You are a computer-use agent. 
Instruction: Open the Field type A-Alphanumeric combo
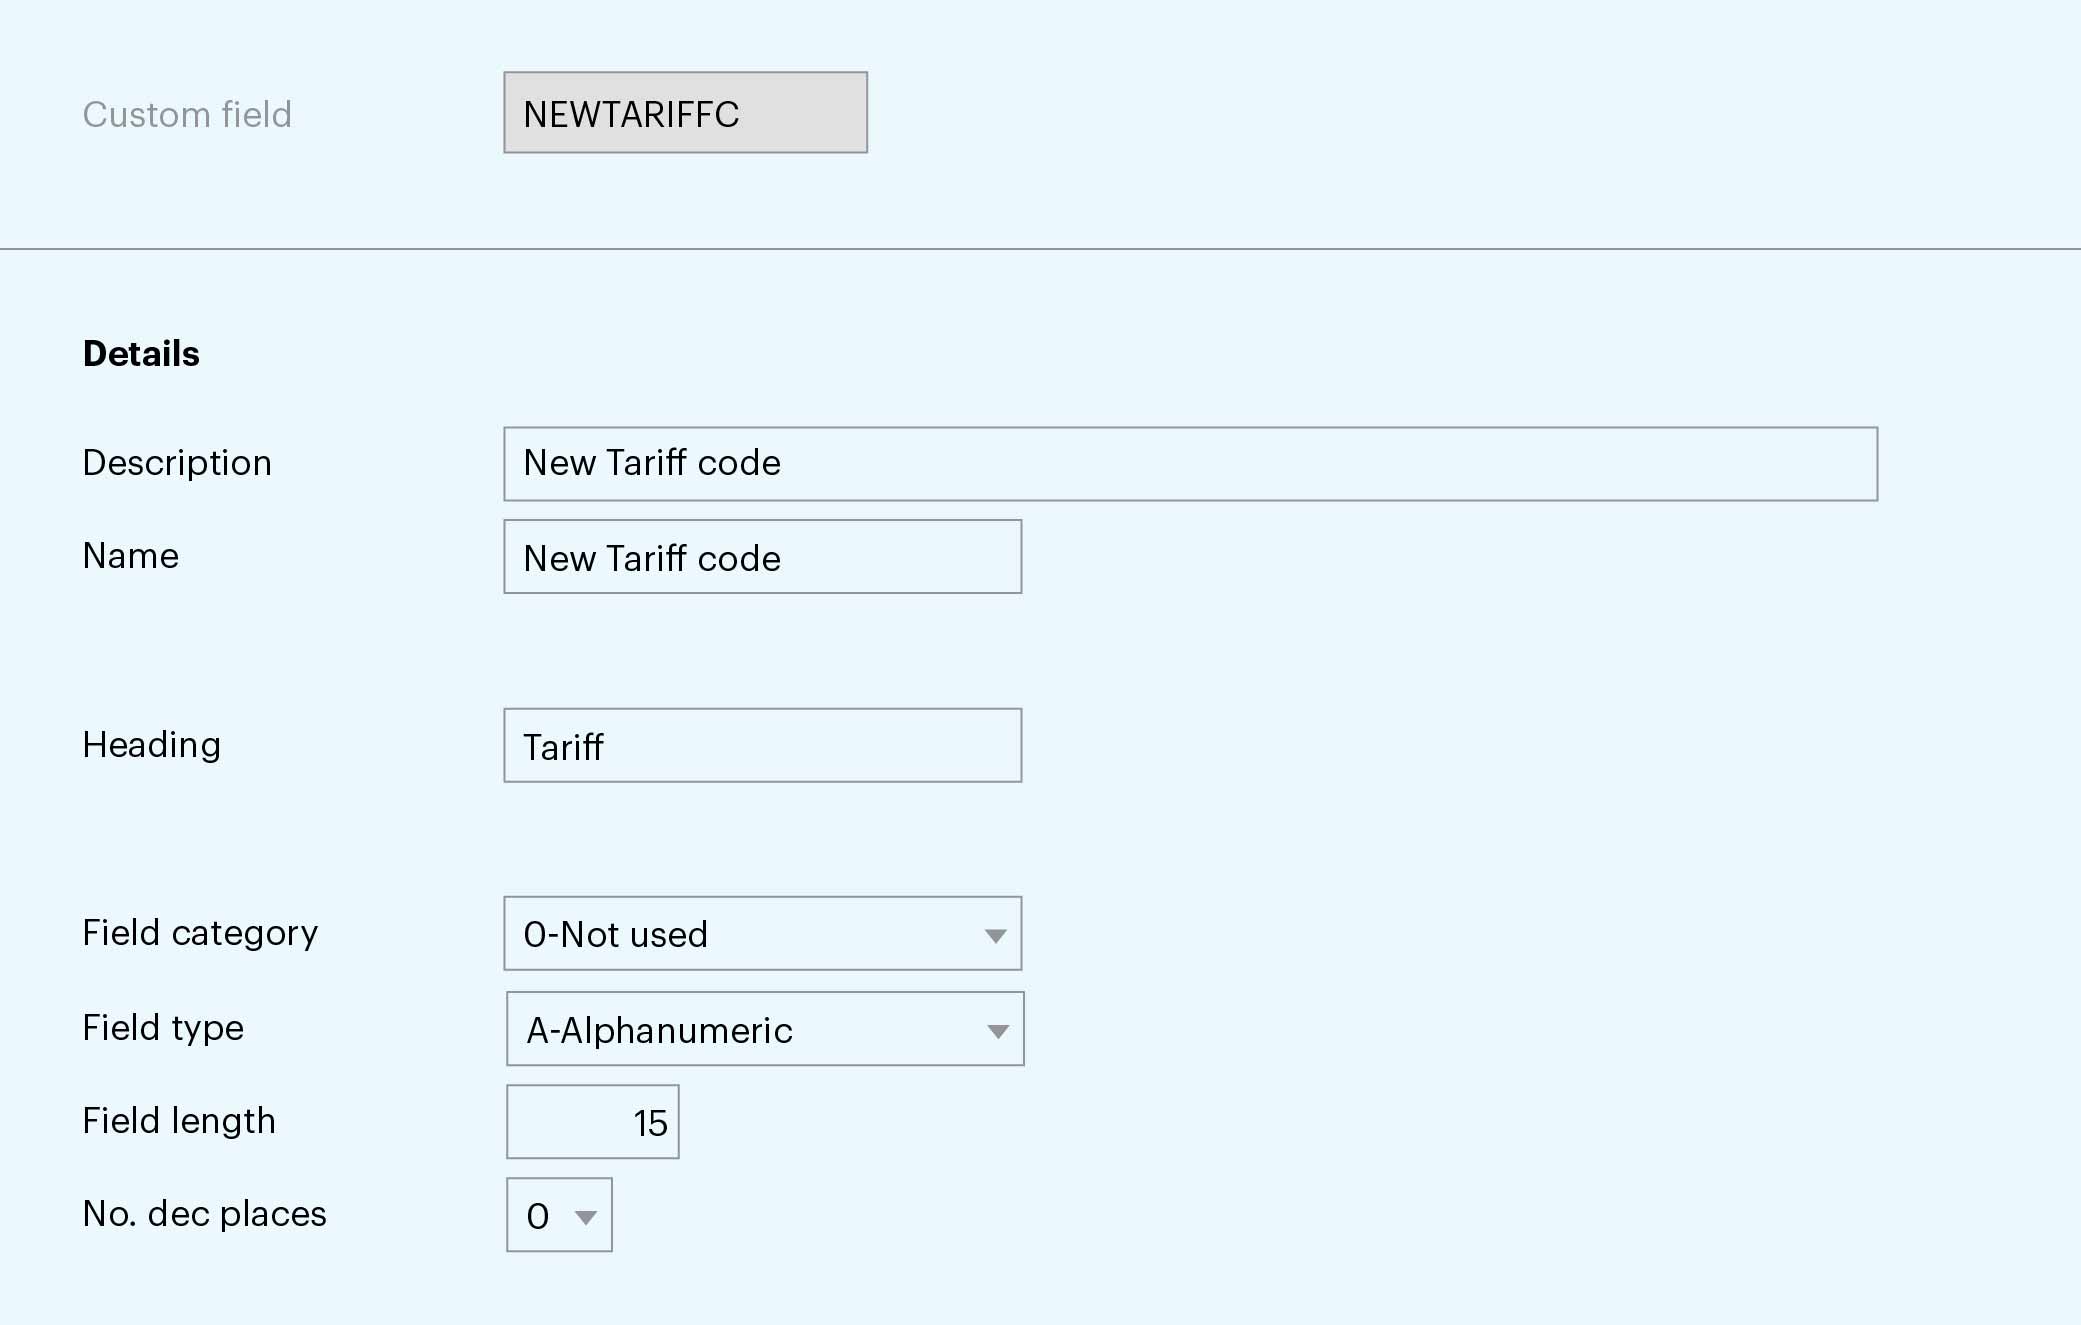pos(740,1030)
